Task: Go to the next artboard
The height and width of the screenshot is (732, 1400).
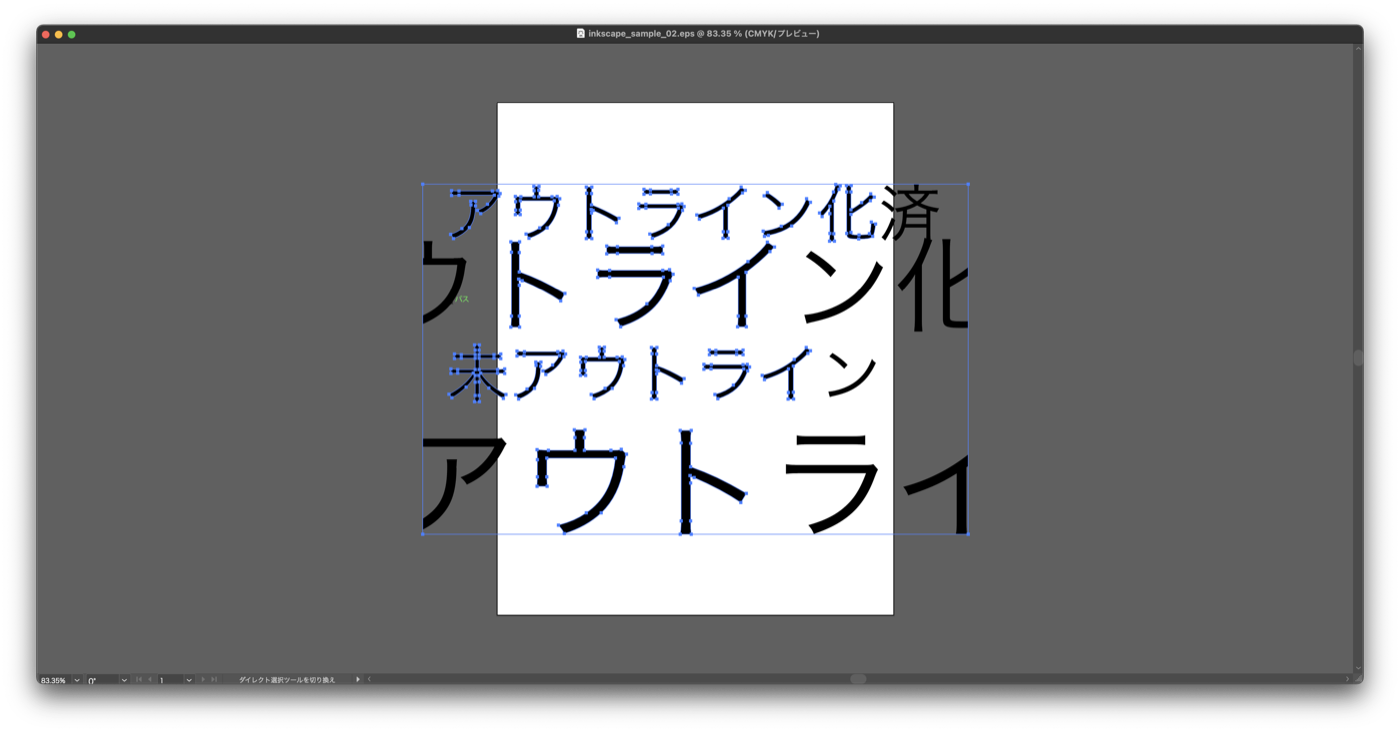Action: click(x=202, y=680)
